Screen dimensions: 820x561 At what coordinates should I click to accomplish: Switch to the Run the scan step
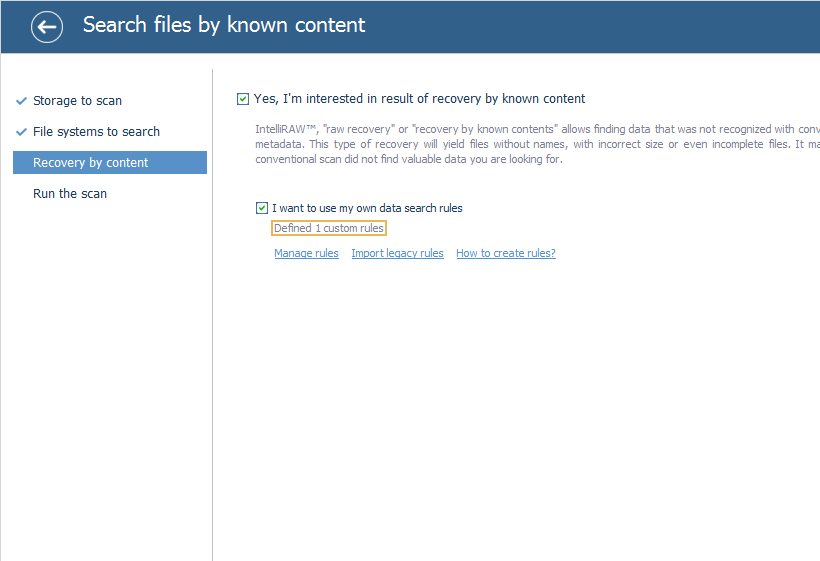70,194
